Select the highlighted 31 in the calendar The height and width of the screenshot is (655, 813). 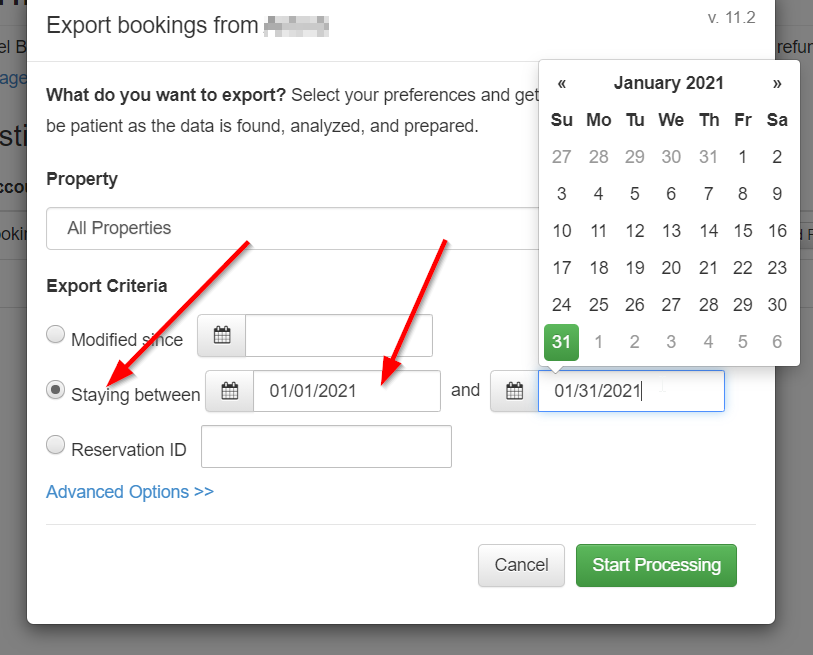click(561, 342)
